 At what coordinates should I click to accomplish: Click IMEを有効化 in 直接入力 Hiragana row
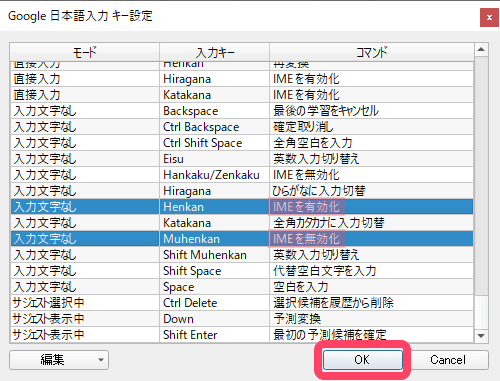(x=371, y=79)
